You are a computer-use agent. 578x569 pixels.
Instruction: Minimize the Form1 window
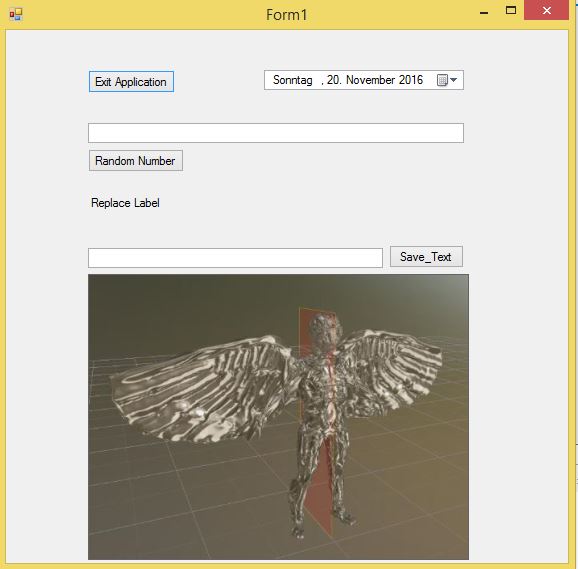(484, 12)
